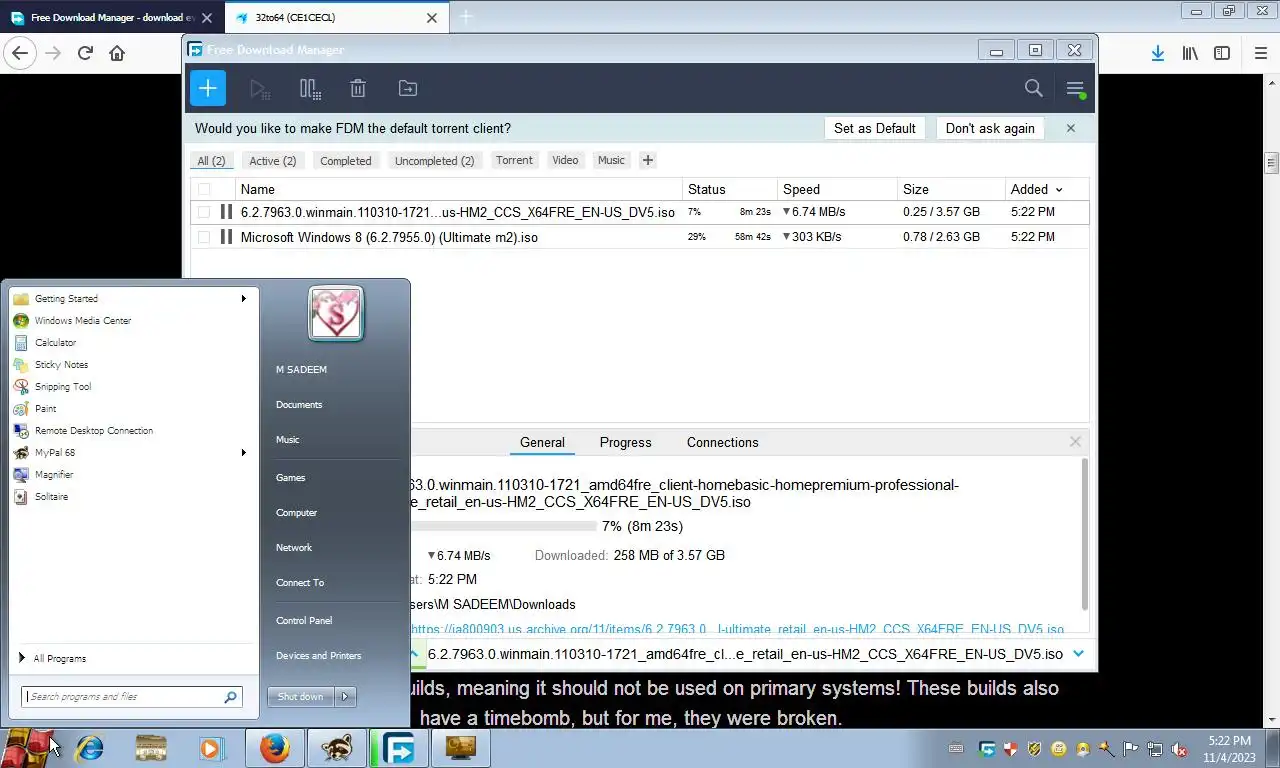Viewport: 1280px width, 768px height.
Task: Open Sticky Notes
Action: (130, 364)
